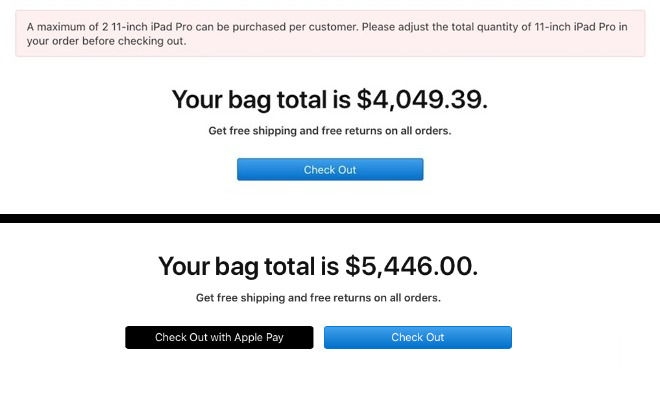Image resolution: width=660 pixels, height=393 pixels.
Task: Start checkout for the $4,049.39 bag
Action: coord(330,170)
